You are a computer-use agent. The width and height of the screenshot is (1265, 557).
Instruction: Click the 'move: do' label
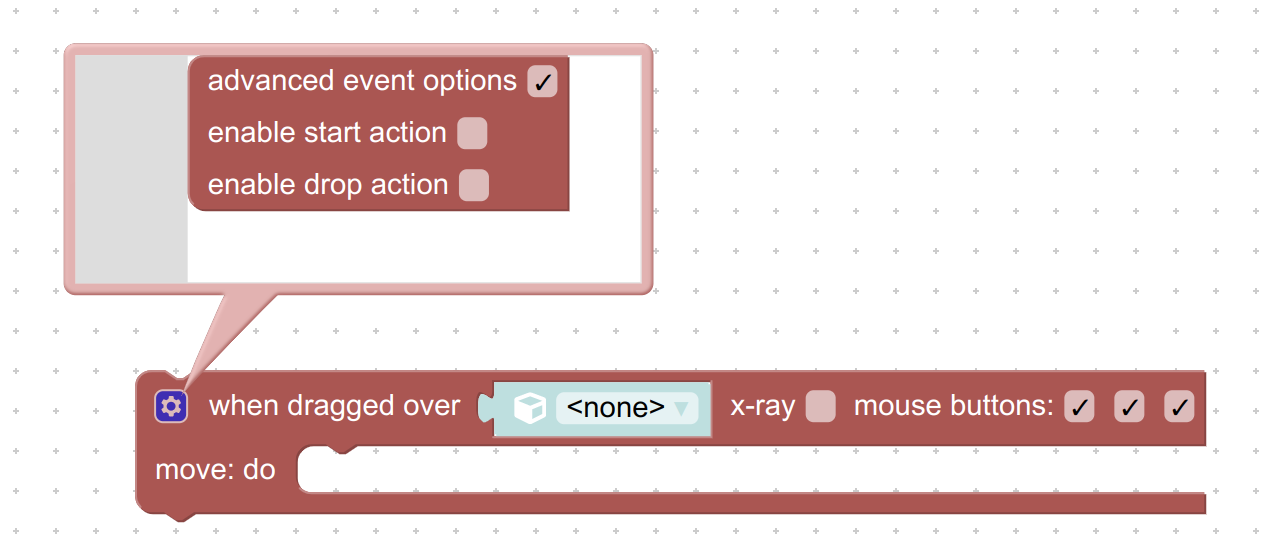215,469
